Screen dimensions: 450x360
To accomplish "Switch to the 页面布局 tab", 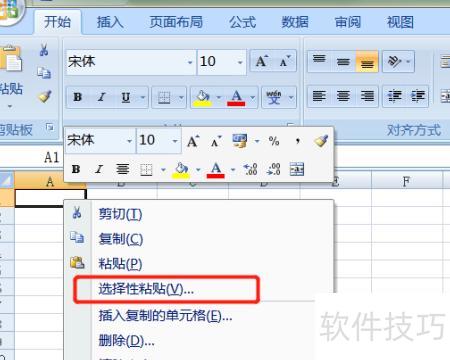I will point(176,22).
